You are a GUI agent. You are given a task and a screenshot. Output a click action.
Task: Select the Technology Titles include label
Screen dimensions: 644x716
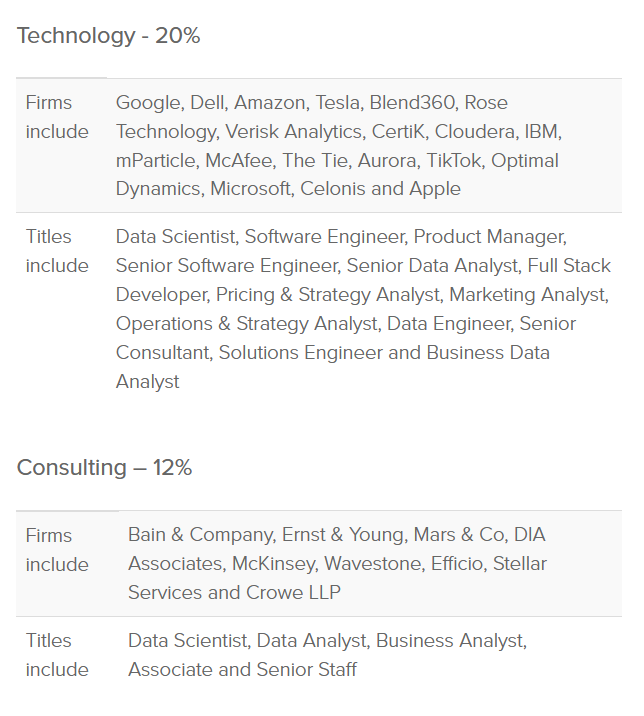(x=57, y=251)
